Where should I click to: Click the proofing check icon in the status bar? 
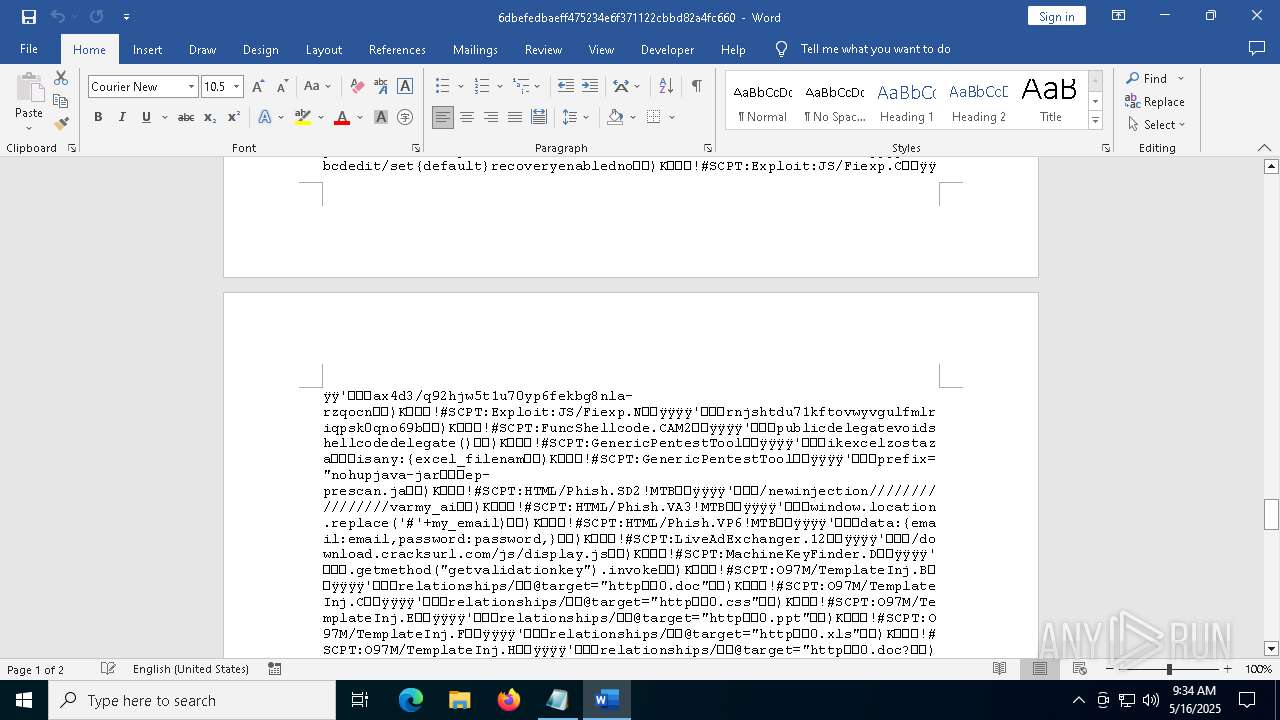[108, 669]
